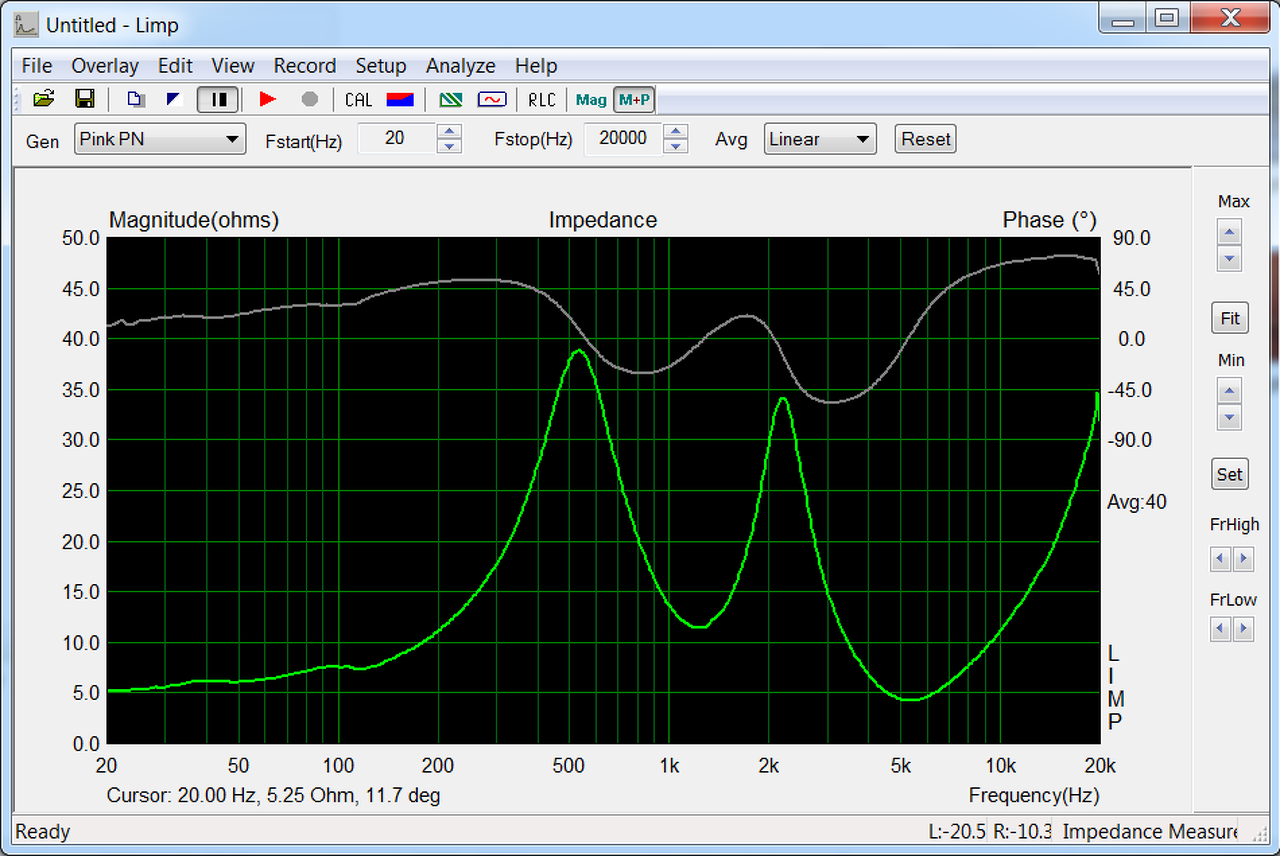This screenshot has height=856, width=1280.
Task: Click the Limp app icon in the title bar
Action: click(x=26, y=24)
